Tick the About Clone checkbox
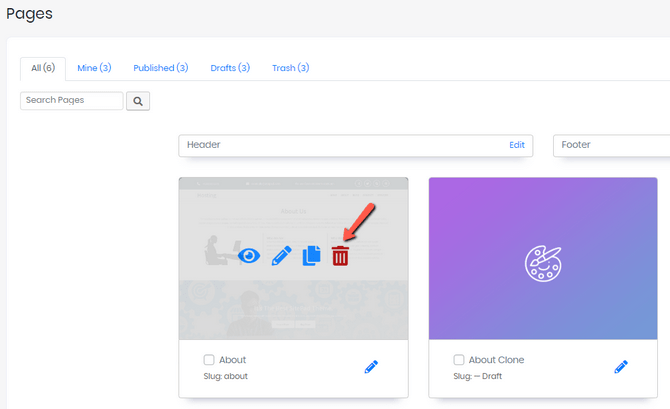 [x=459, y=360]
